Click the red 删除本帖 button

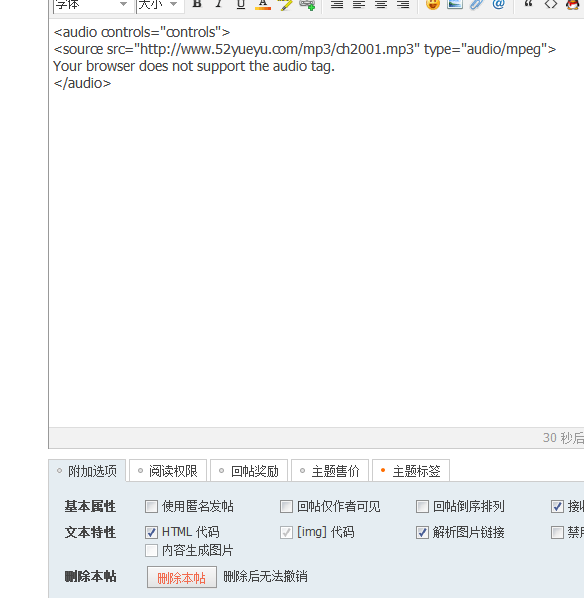182,577
